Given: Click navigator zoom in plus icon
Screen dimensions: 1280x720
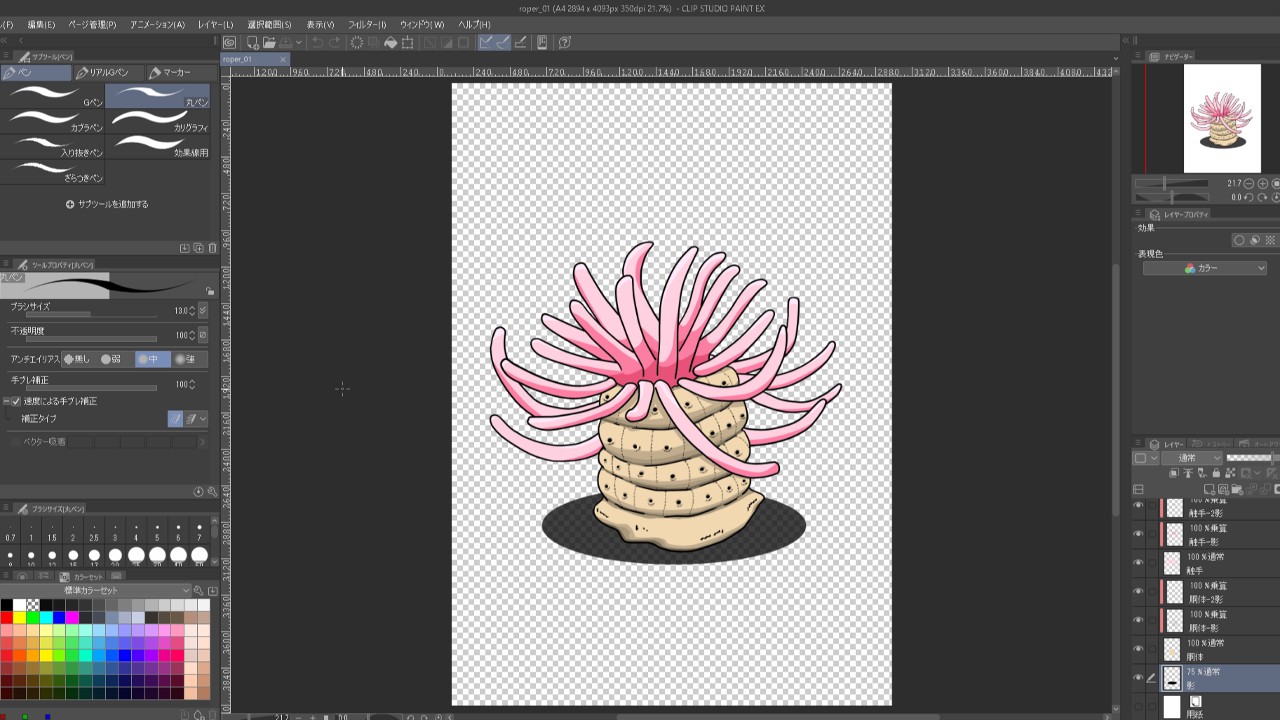Looking at the screenshot, I should click(1263, 184).
